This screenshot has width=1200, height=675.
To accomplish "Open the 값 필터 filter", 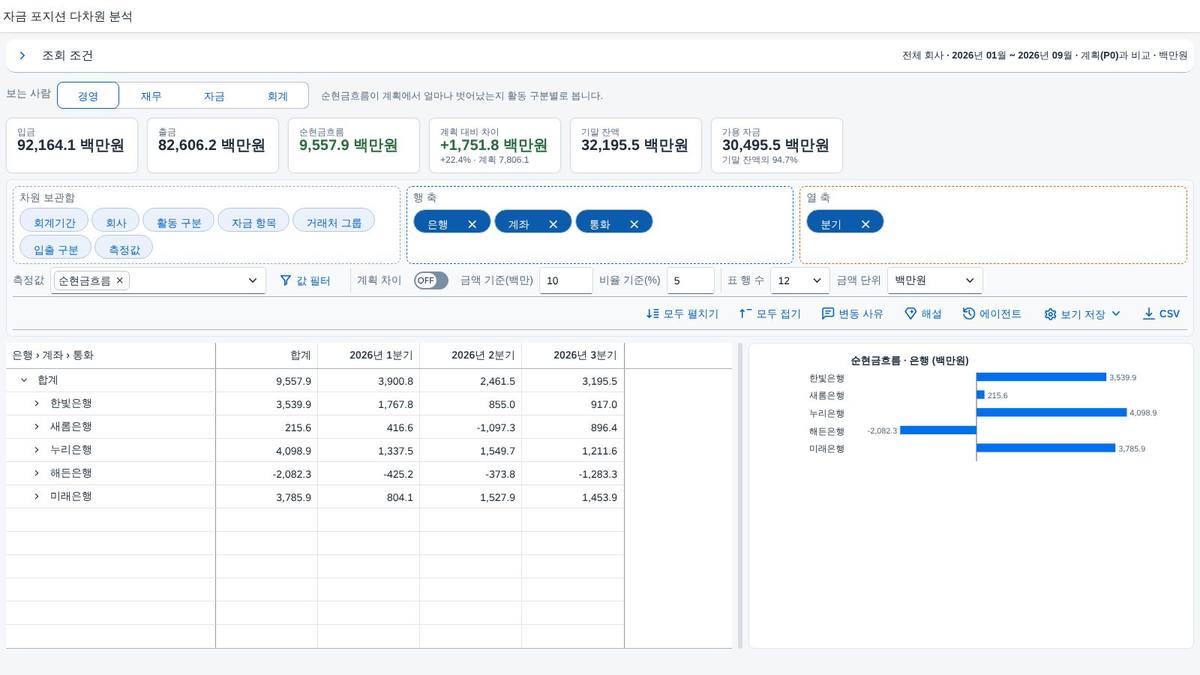I will pyautogui.click(x=305, y=281).
